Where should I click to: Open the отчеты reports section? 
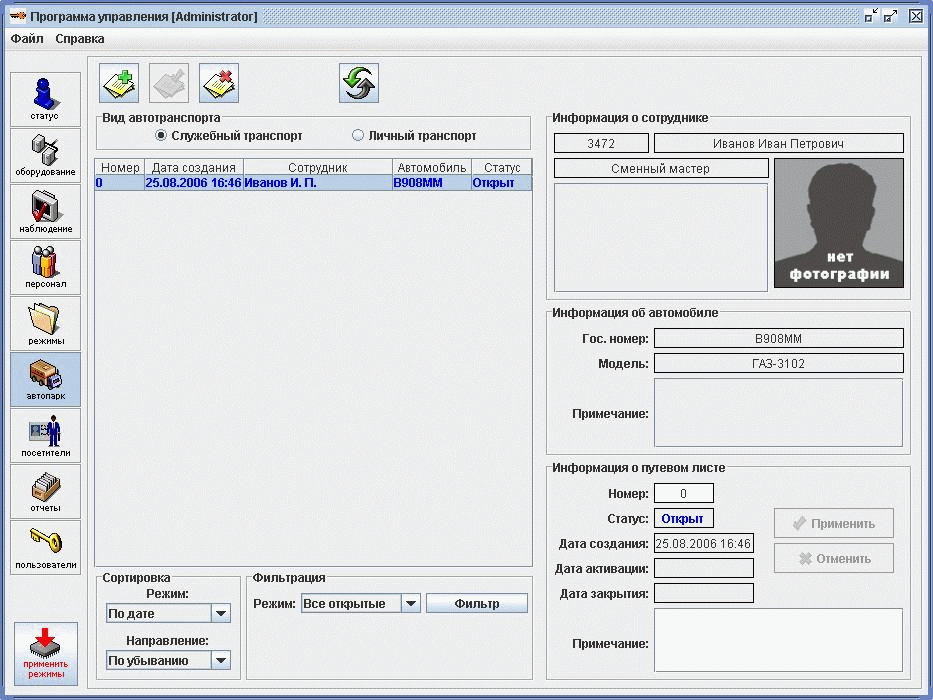45,491
